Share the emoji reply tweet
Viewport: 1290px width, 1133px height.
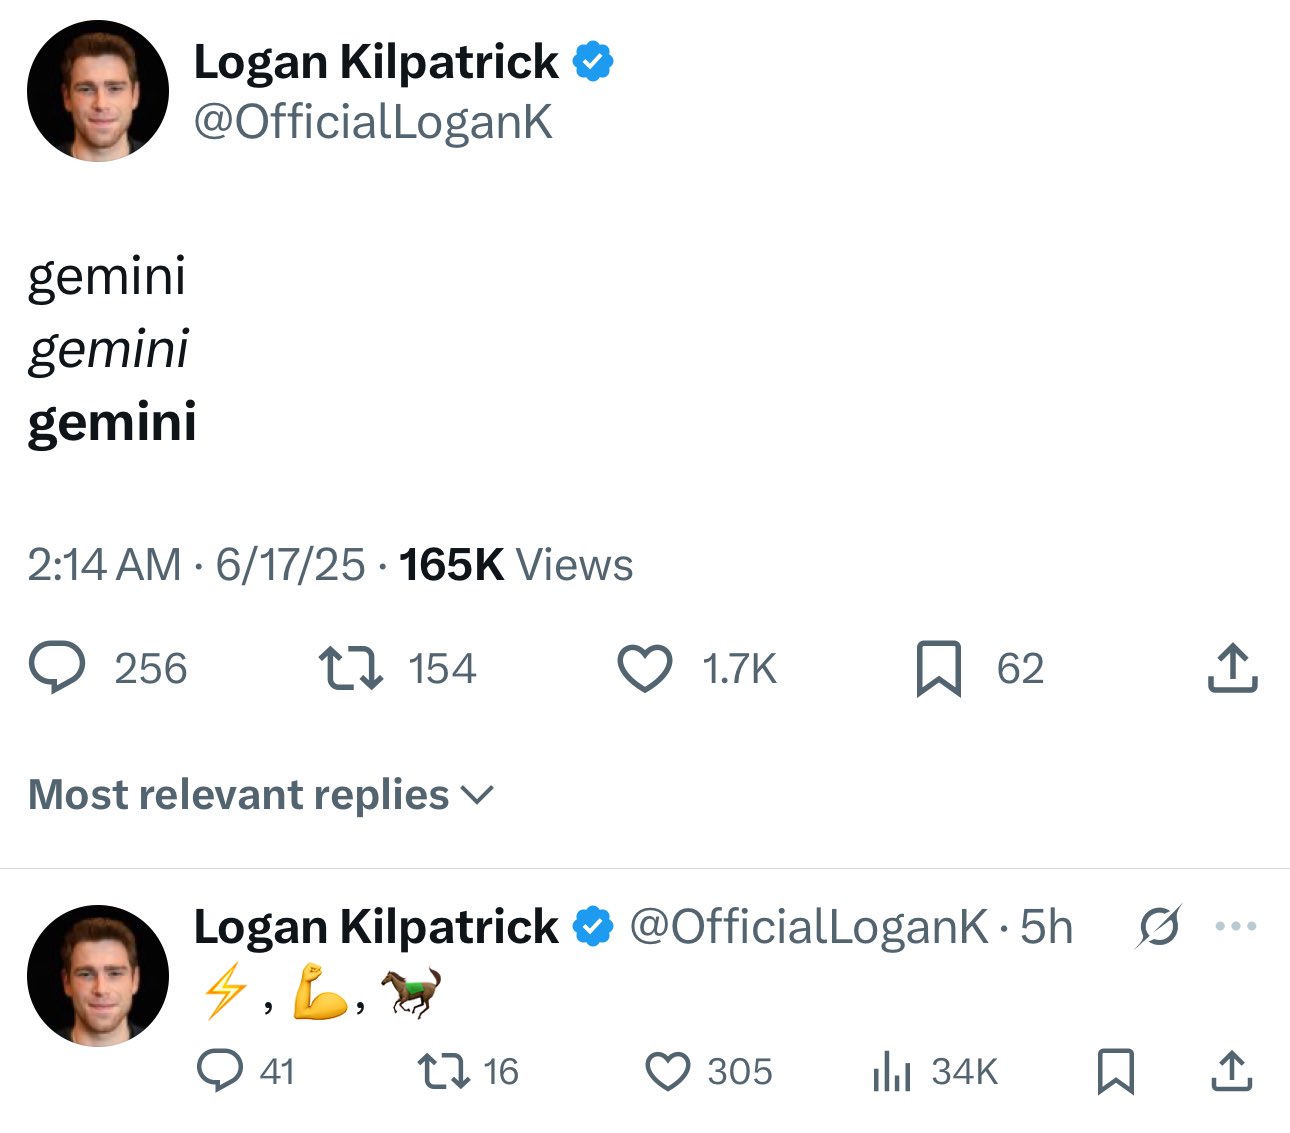pos(1232,1071)
